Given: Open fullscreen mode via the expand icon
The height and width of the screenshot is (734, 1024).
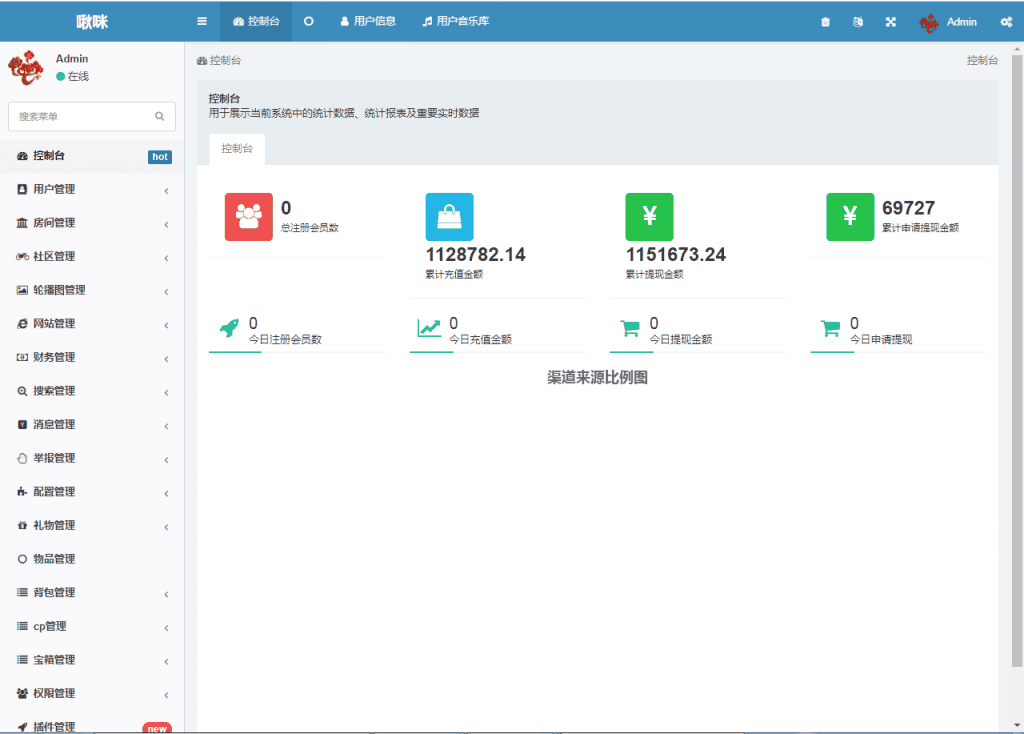Looking at the screenshot, I should click(890, 20).
